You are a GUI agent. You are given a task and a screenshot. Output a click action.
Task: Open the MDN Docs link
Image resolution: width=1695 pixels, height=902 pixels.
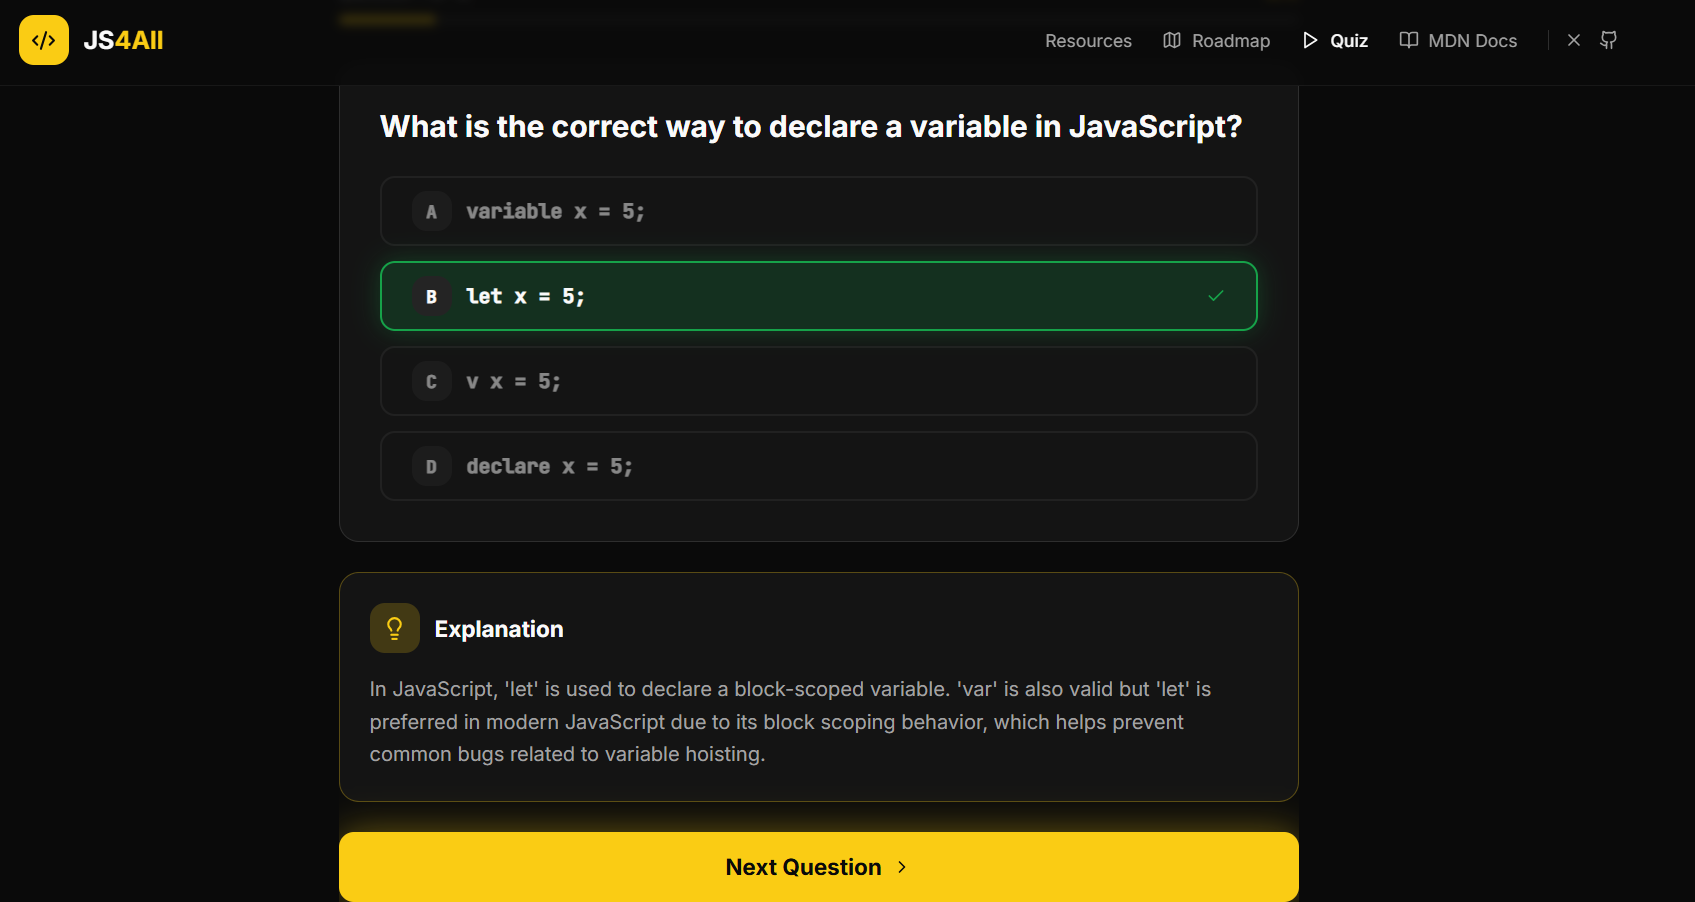click(x=1472, y=40)
